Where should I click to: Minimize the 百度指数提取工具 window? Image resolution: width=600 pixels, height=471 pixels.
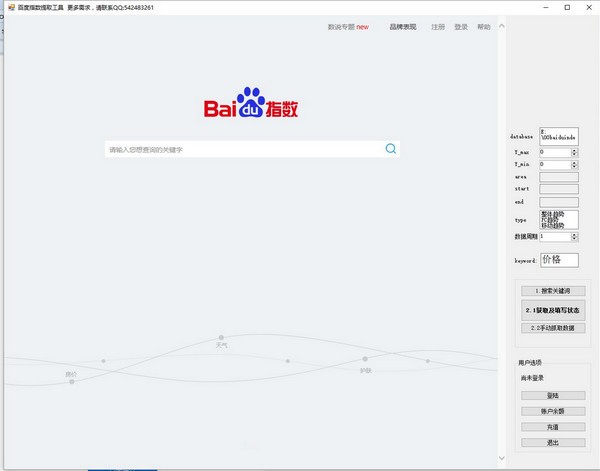point(546,7)
